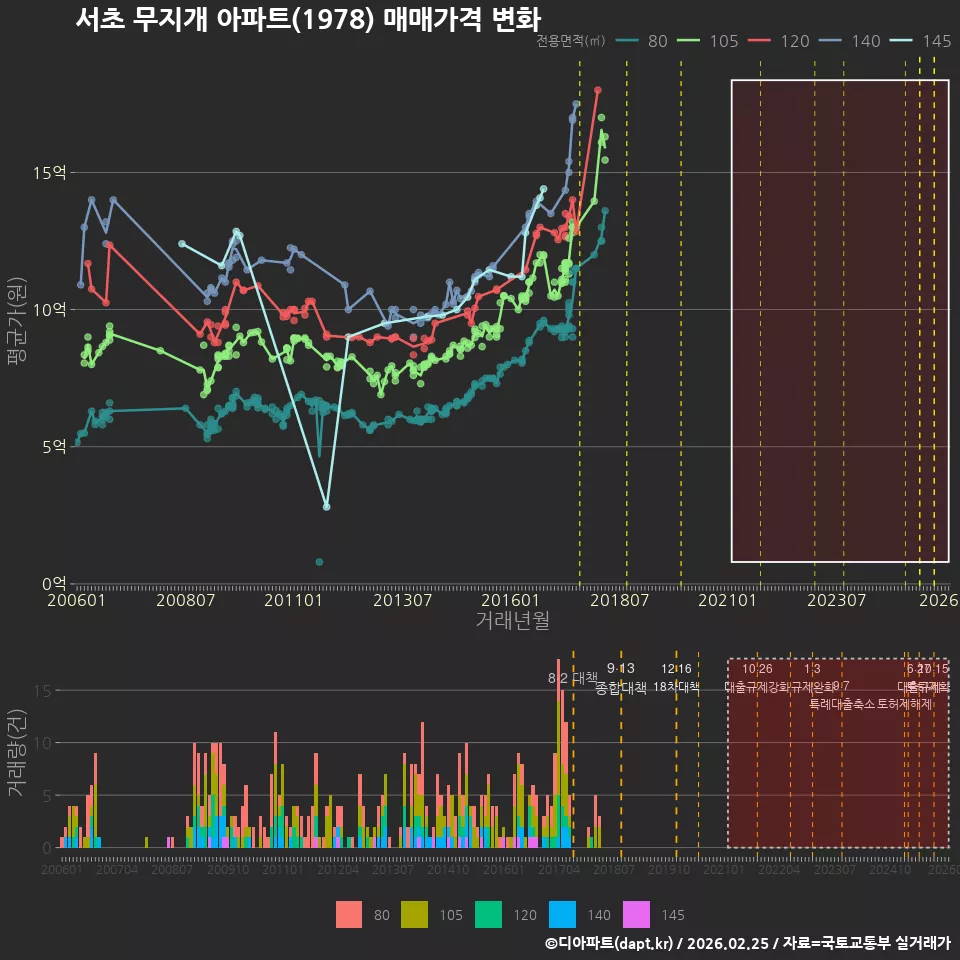The image size is (960, 960).
Task: Select the green 120 bar legend swatch
Action: (x=489, y=915)
